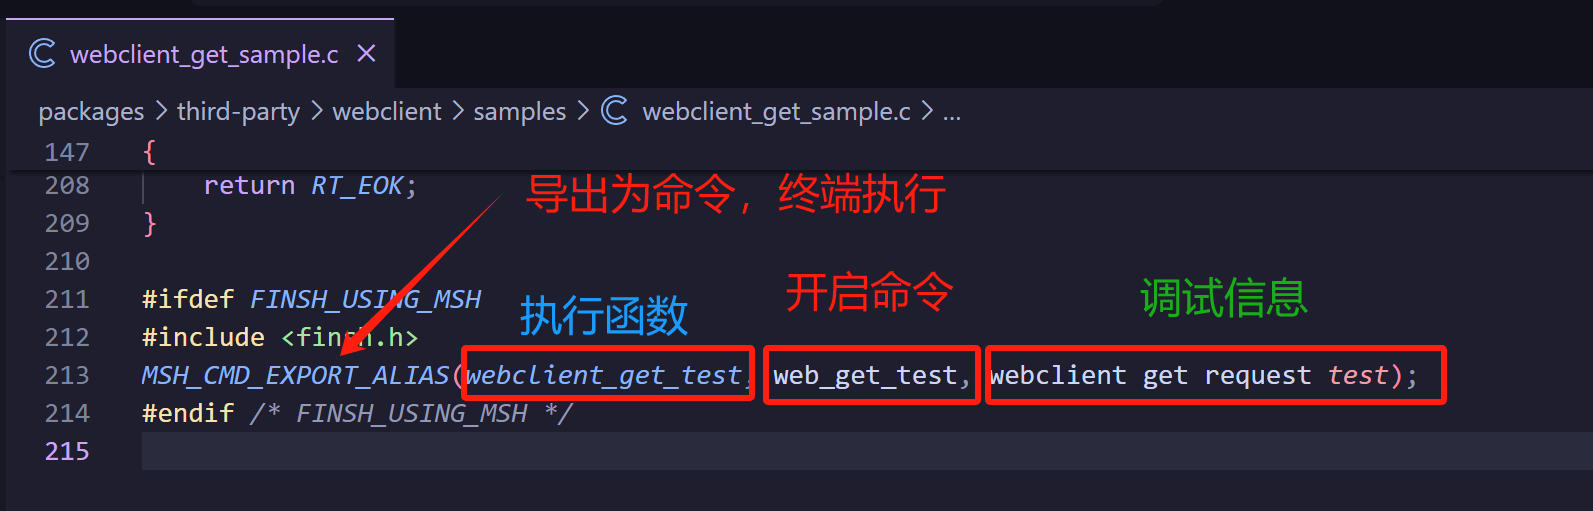Click the breadcrumb file name webclient_get_sample.c
Screen dimensions: 1593x511
[x=776, y=111]
